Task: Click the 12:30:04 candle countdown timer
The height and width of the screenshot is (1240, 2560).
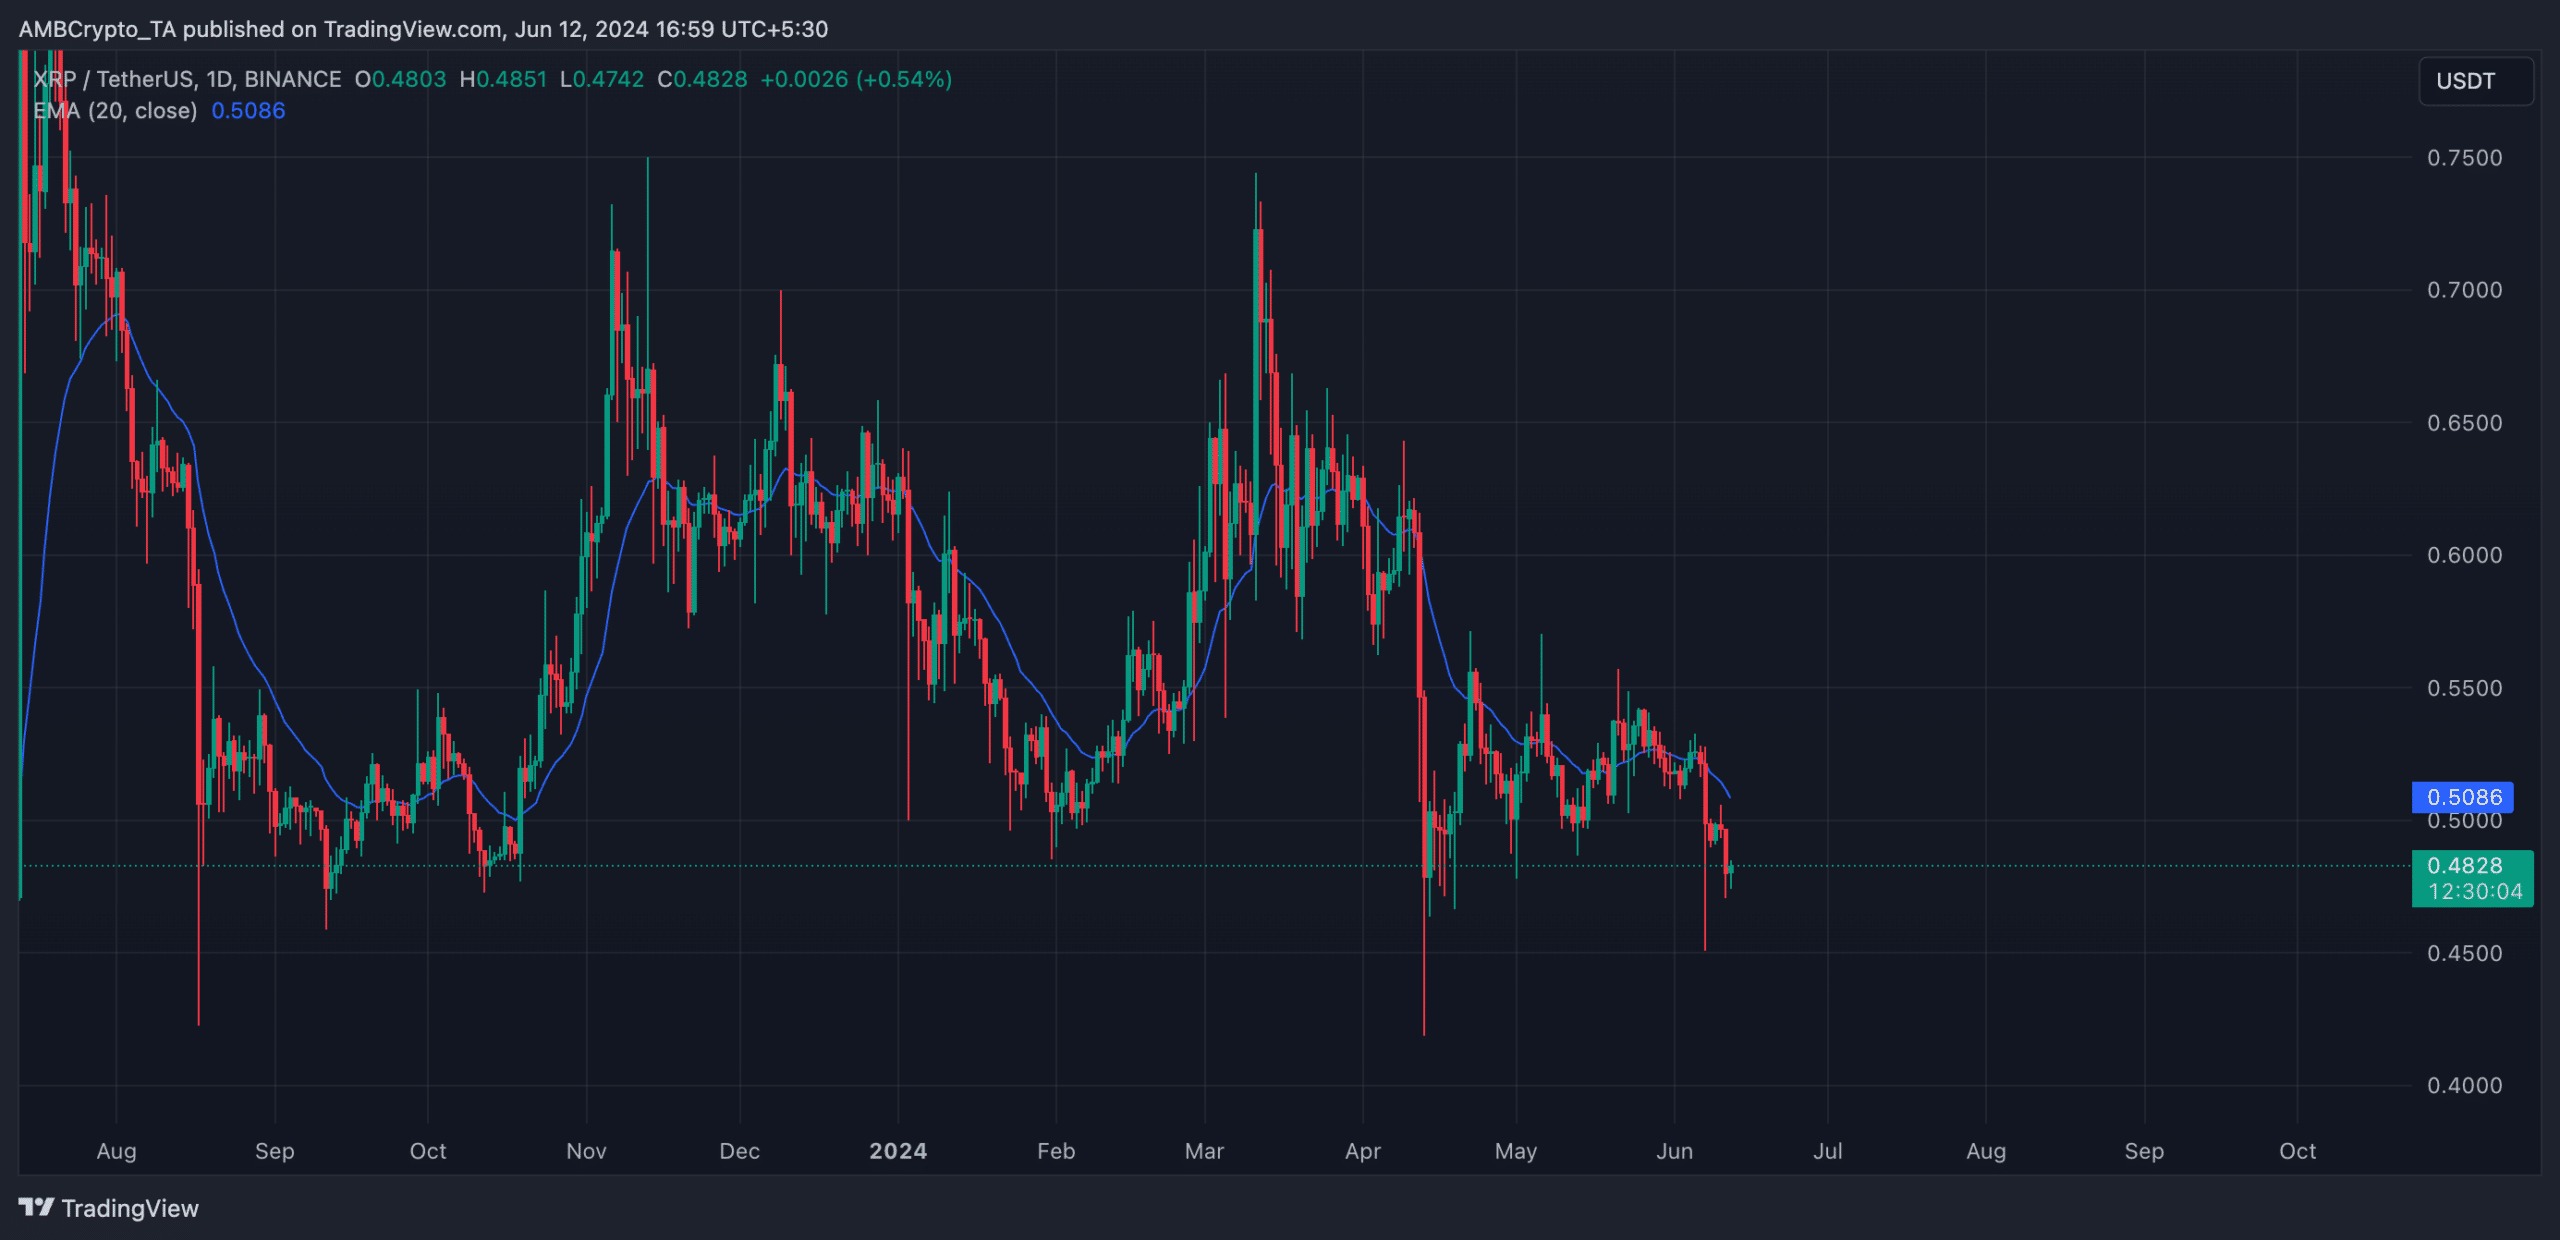Action: (x=2474, y=891)
